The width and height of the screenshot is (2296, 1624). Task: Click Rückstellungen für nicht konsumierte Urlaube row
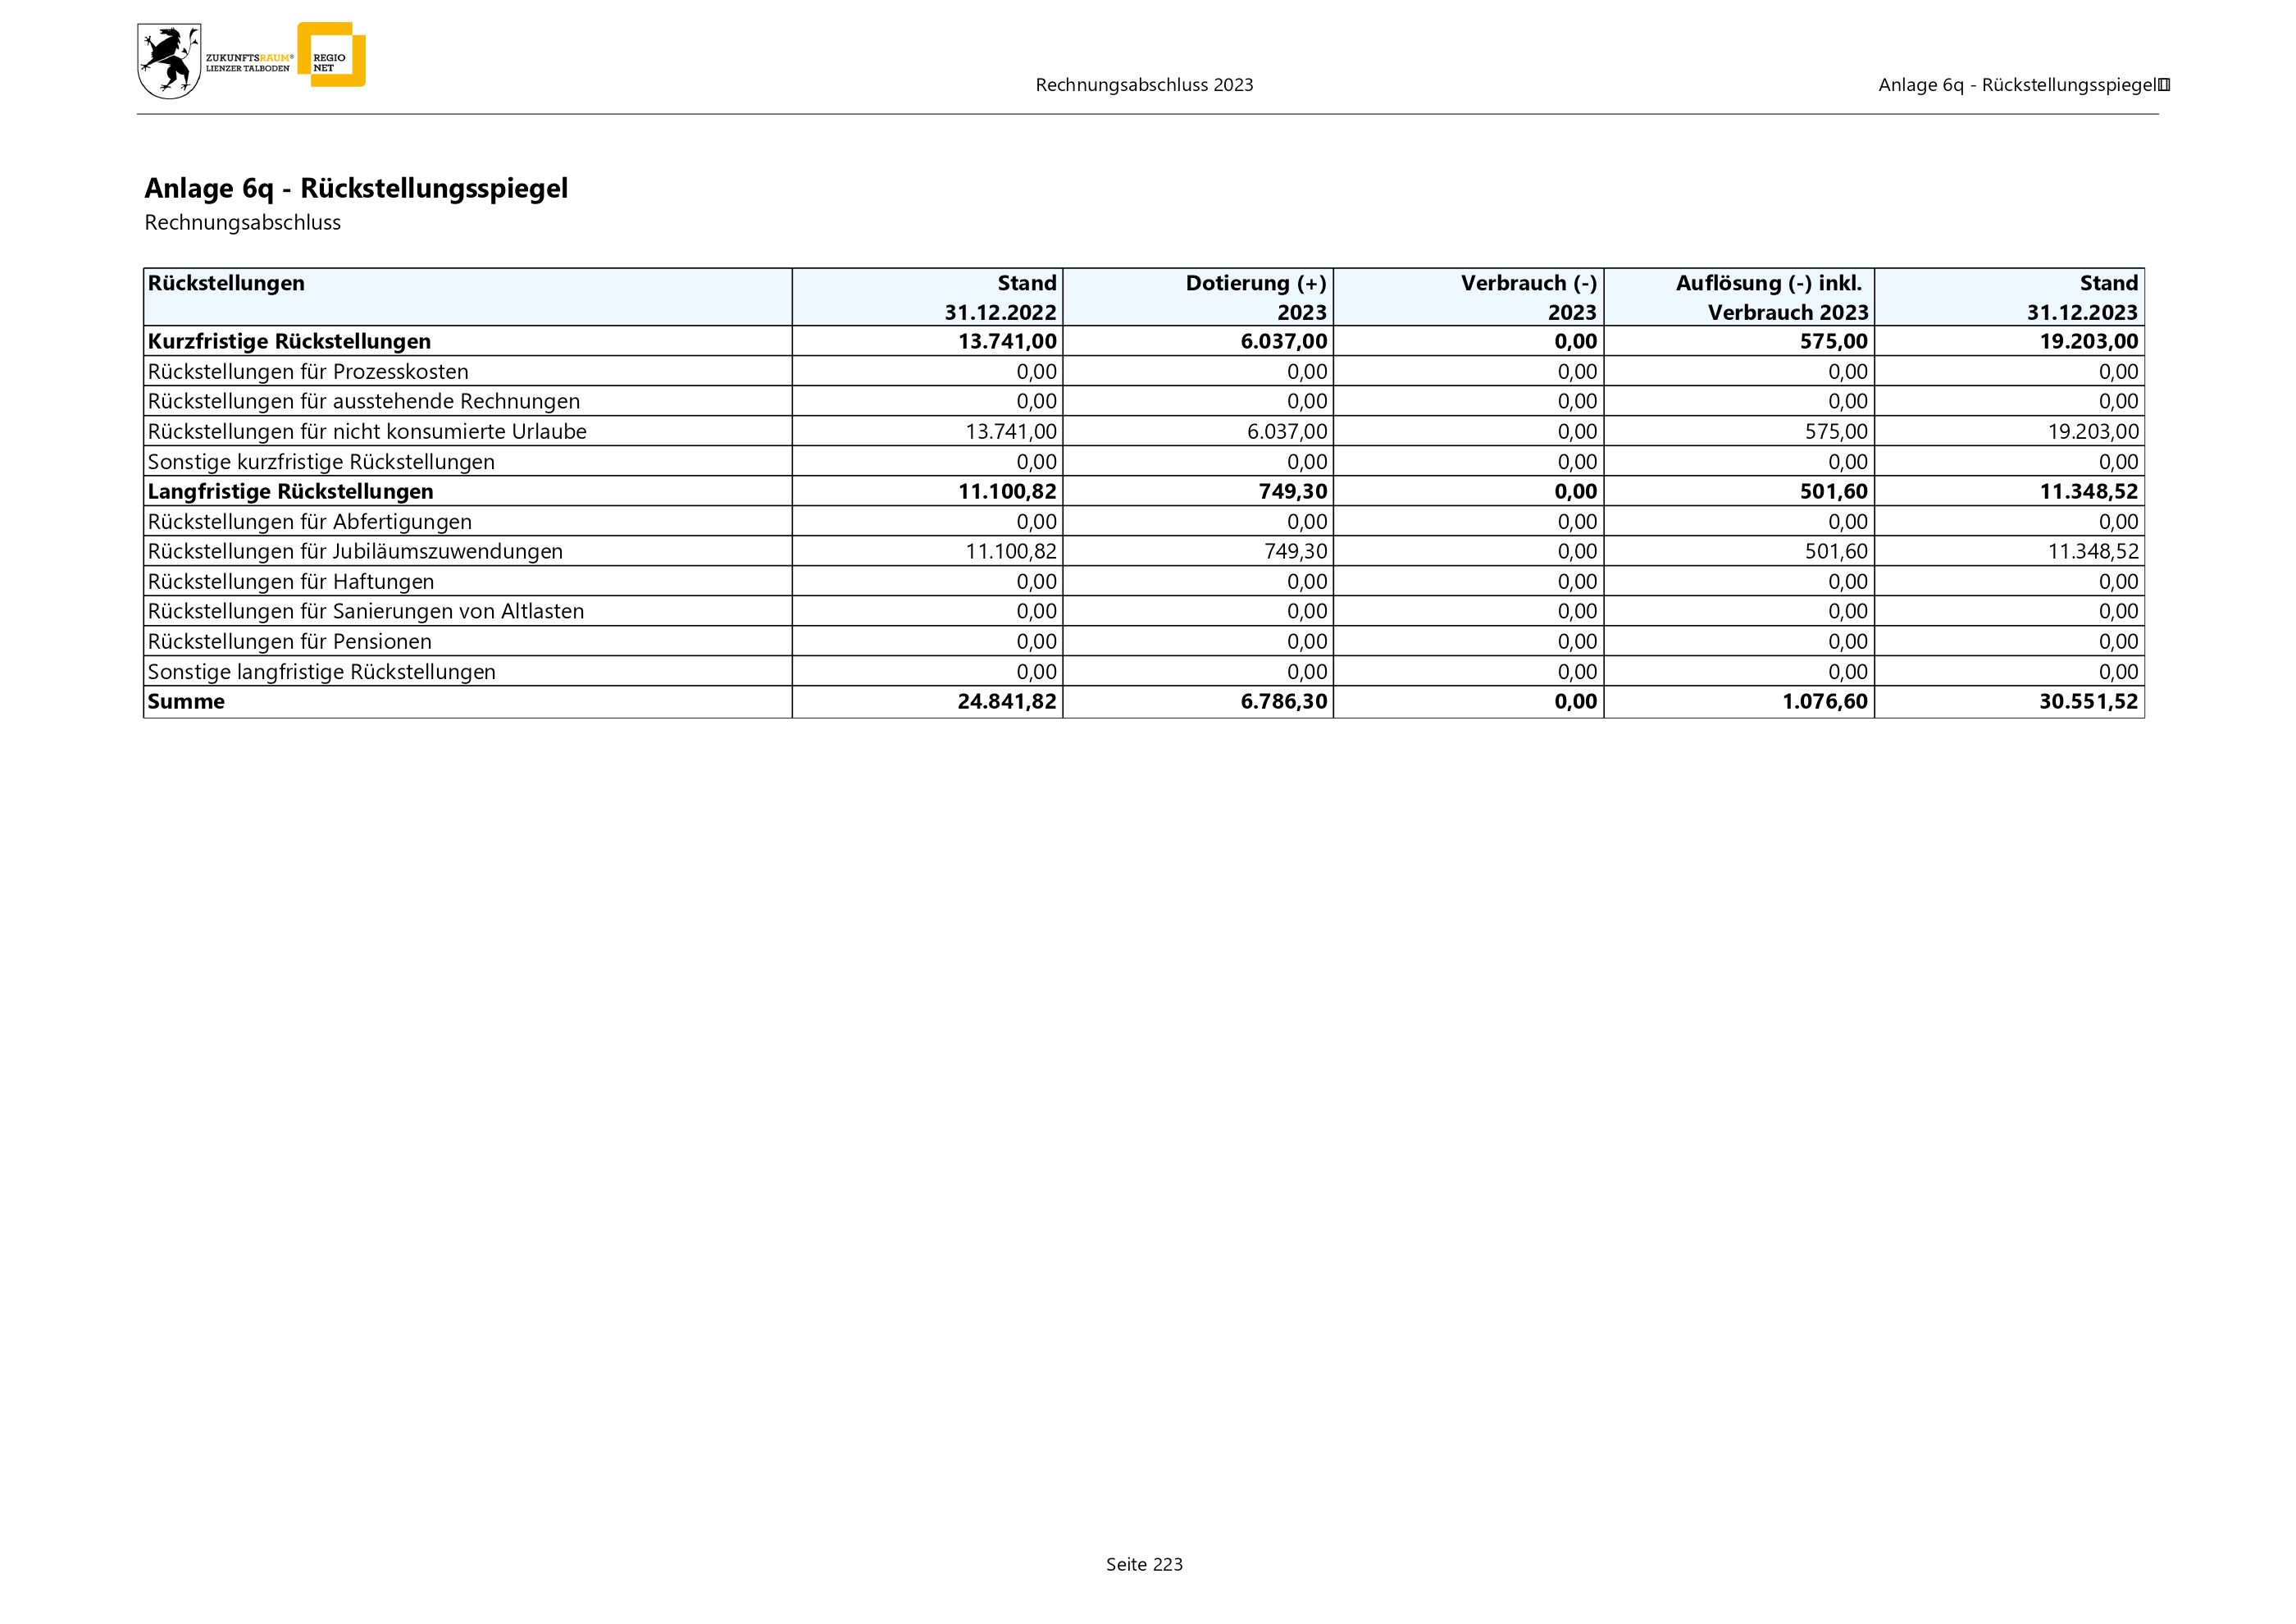pos(367,431)
